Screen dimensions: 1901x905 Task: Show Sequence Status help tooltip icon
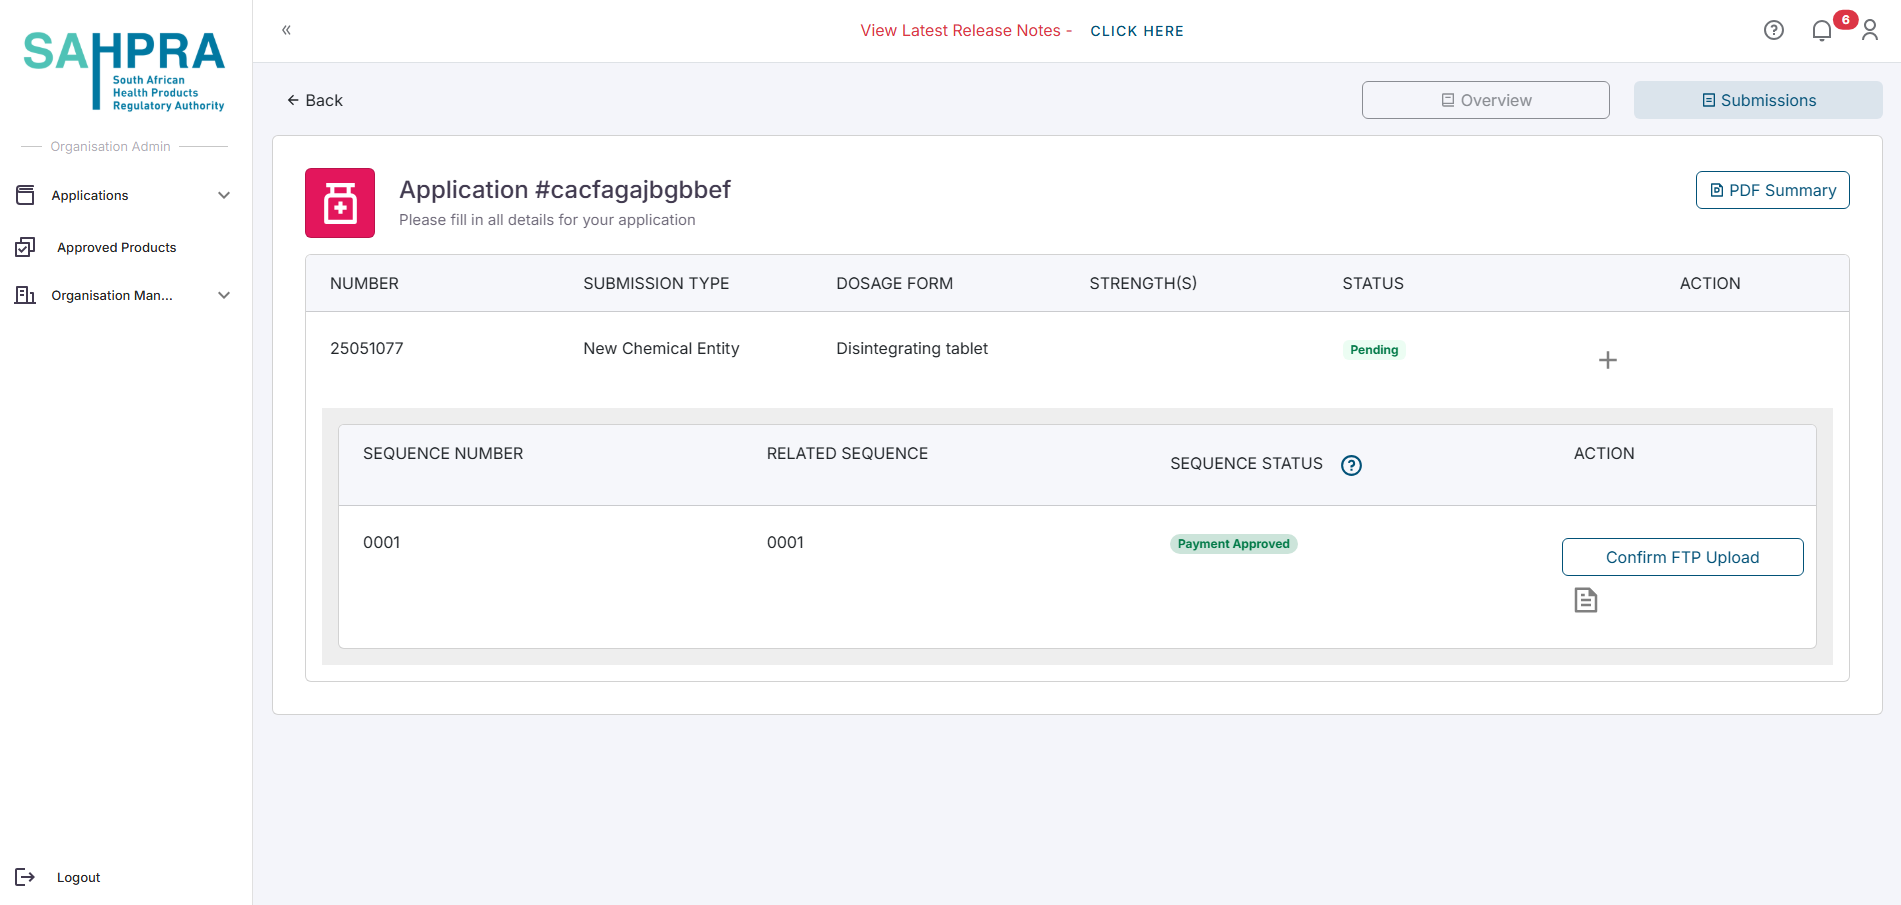tap(1351, 465)
